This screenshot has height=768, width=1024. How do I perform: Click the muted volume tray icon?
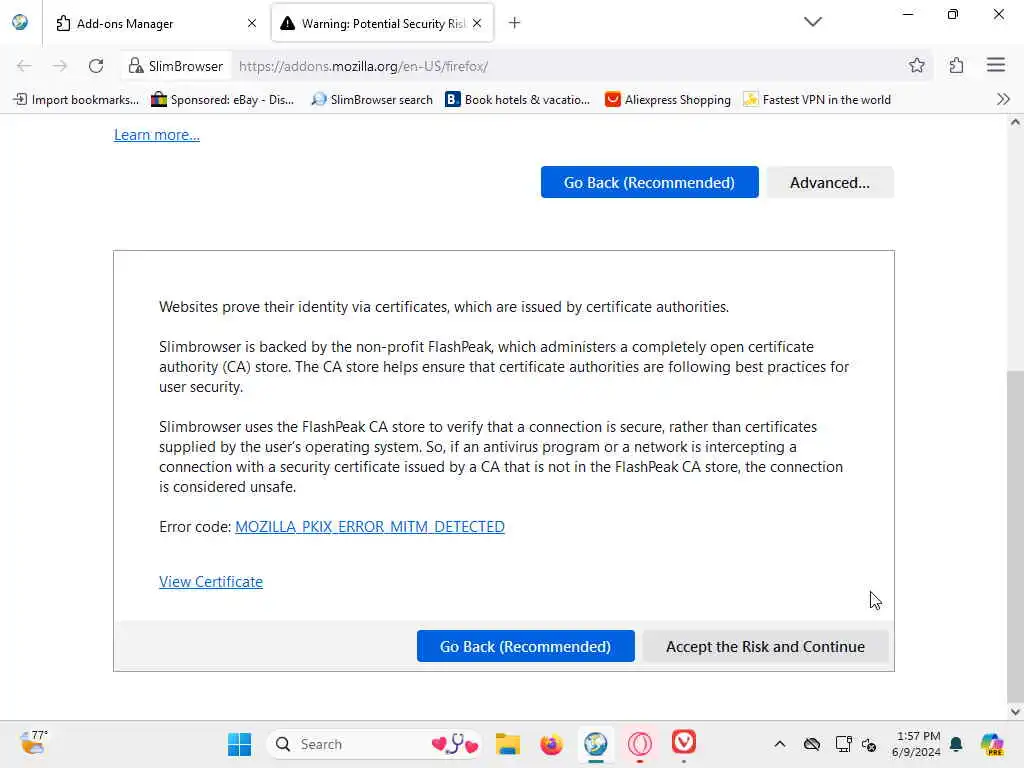point(869,744)
